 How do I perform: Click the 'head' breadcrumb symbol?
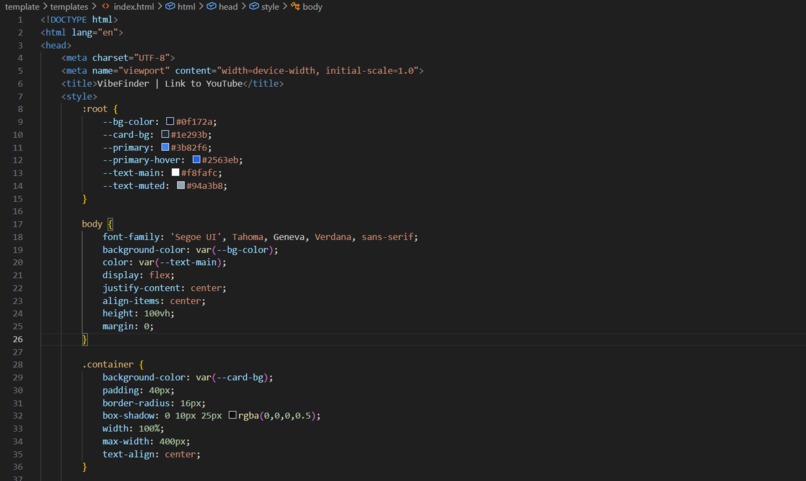pyautogui.click(x=228, y=7)
